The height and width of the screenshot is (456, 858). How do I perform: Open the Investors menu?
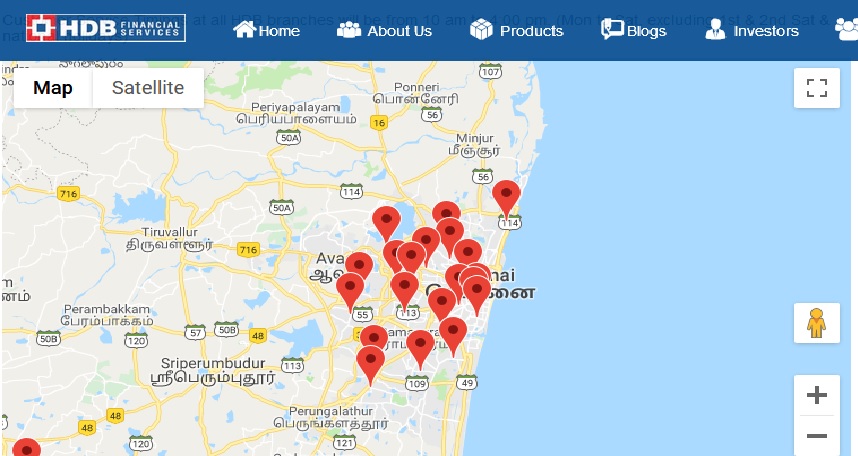click(x=752, y=30)
